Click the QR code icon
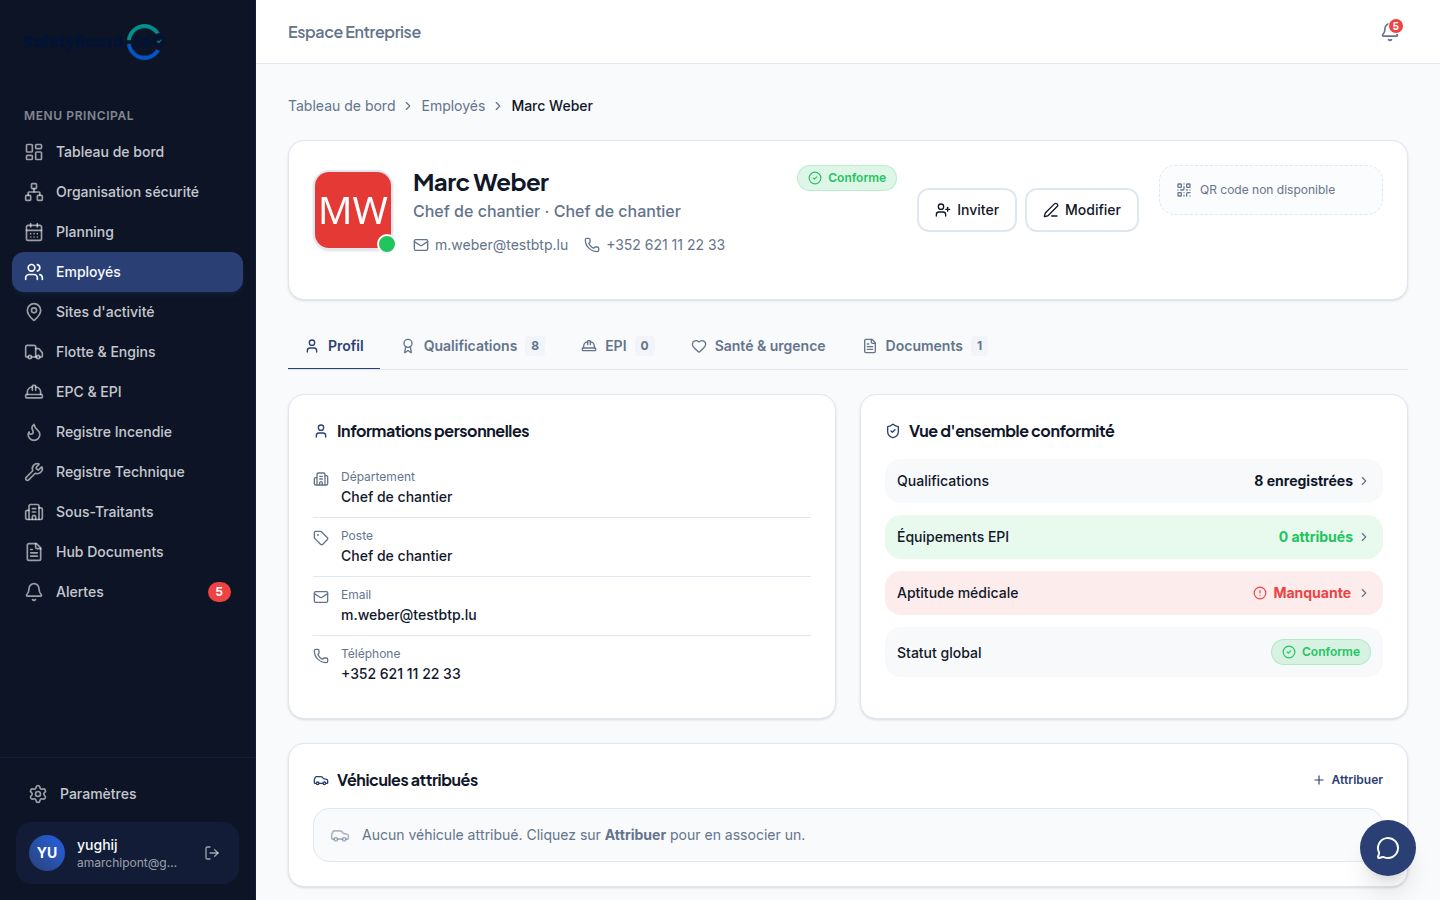1440x900 pixels. tap(1184, 190)
